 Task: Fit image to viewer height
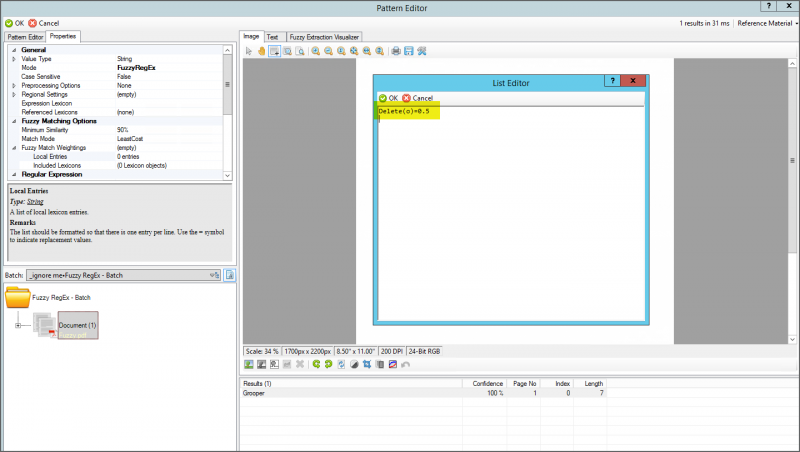380,51
